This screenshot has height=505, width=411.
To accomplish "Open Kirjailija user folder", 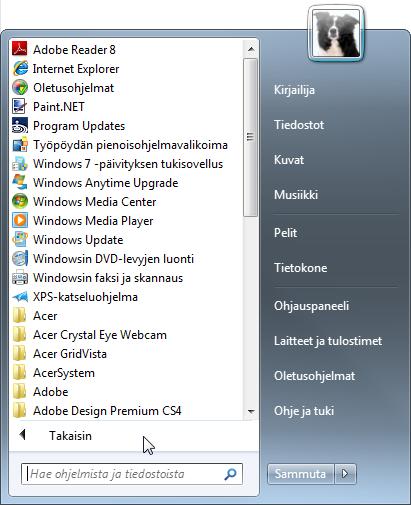I will point(294,90).
